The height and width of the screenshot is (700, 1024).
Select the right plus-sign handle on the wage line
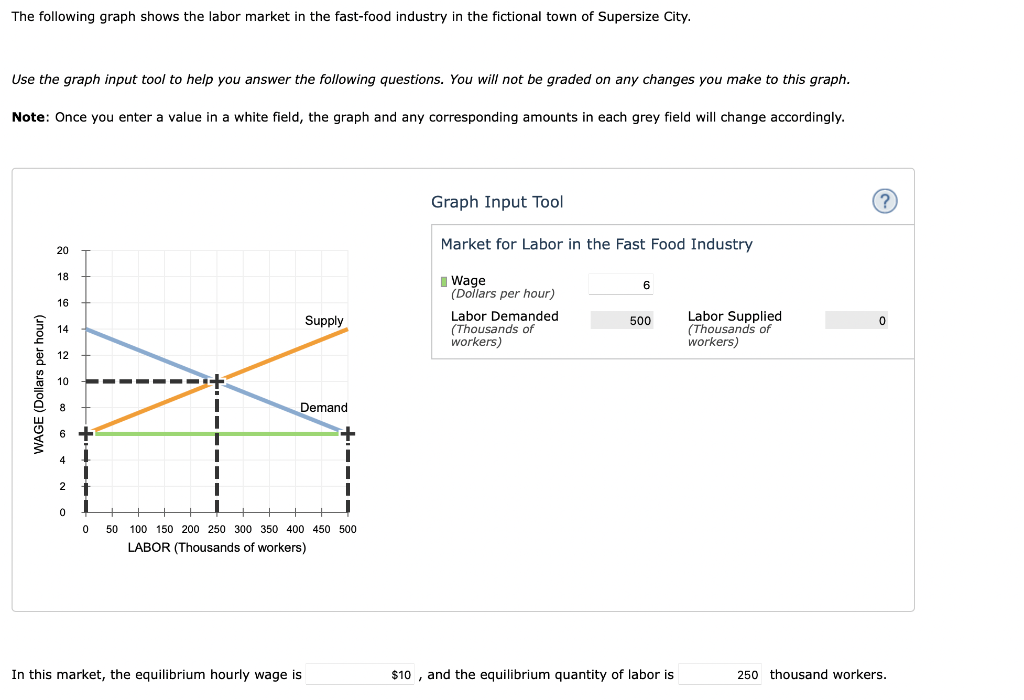347,431
